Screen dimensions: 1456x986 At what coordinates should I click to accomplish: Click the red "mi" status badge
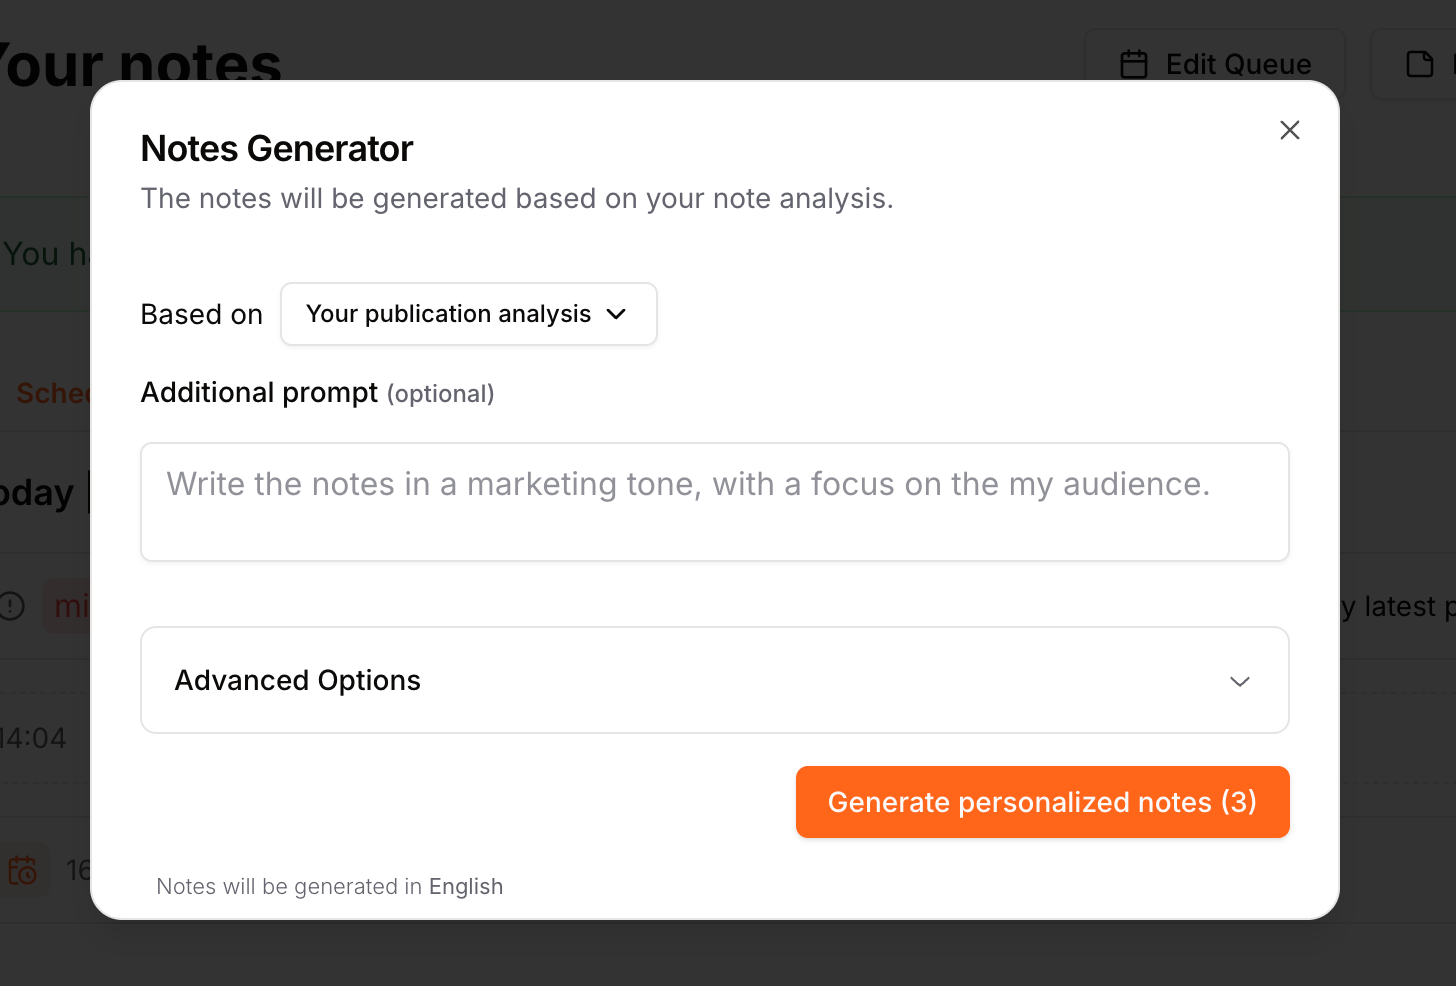point(70,606)
